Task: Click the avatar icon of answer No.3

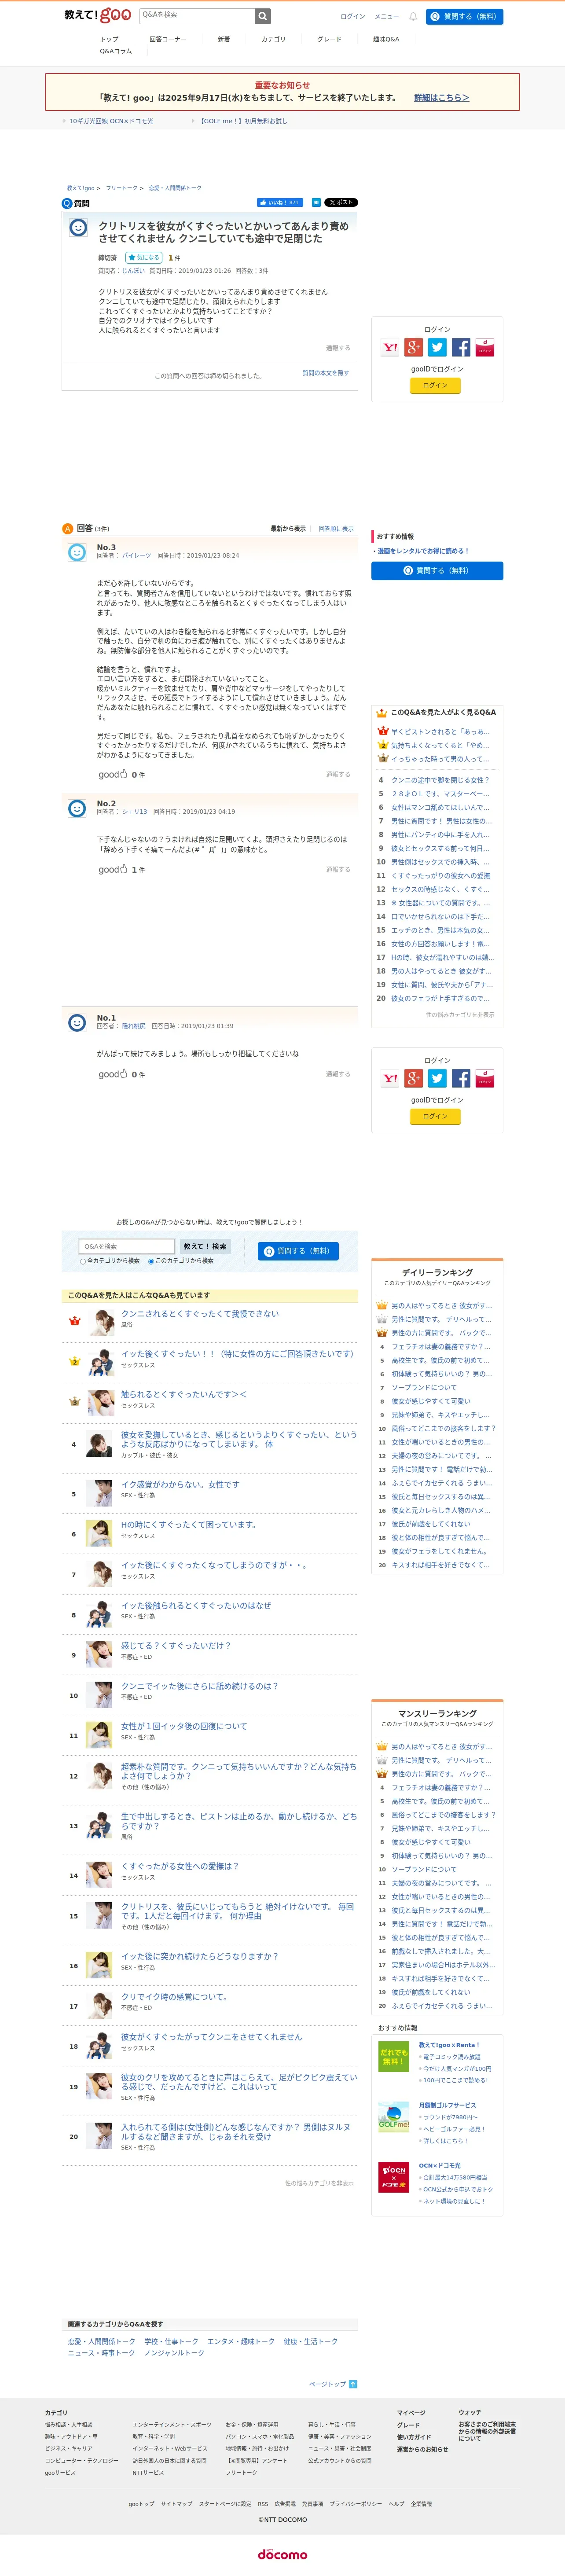Action: click(x=77, y=552)
